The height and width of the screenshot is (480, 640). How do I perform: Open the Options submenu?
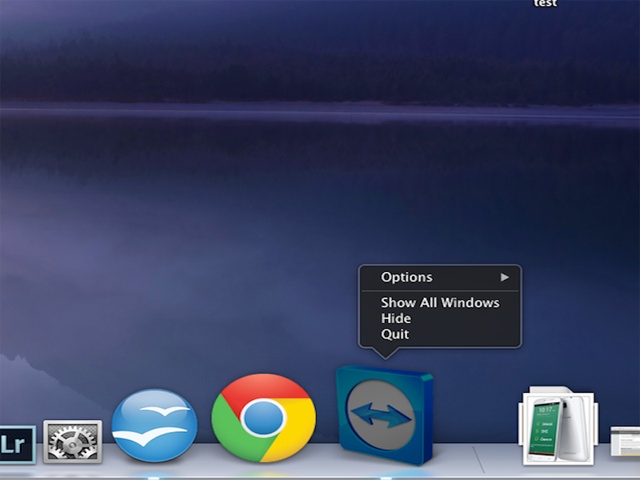coord(440,278)
